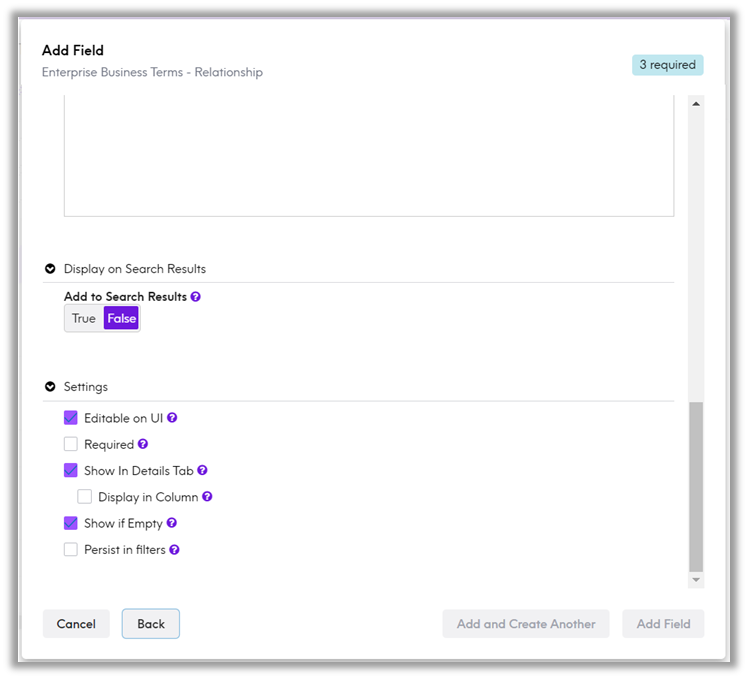This screenshot has height=679, width=748.
Task: Click help icon for Display in Column
Action: tap(208, 496)
